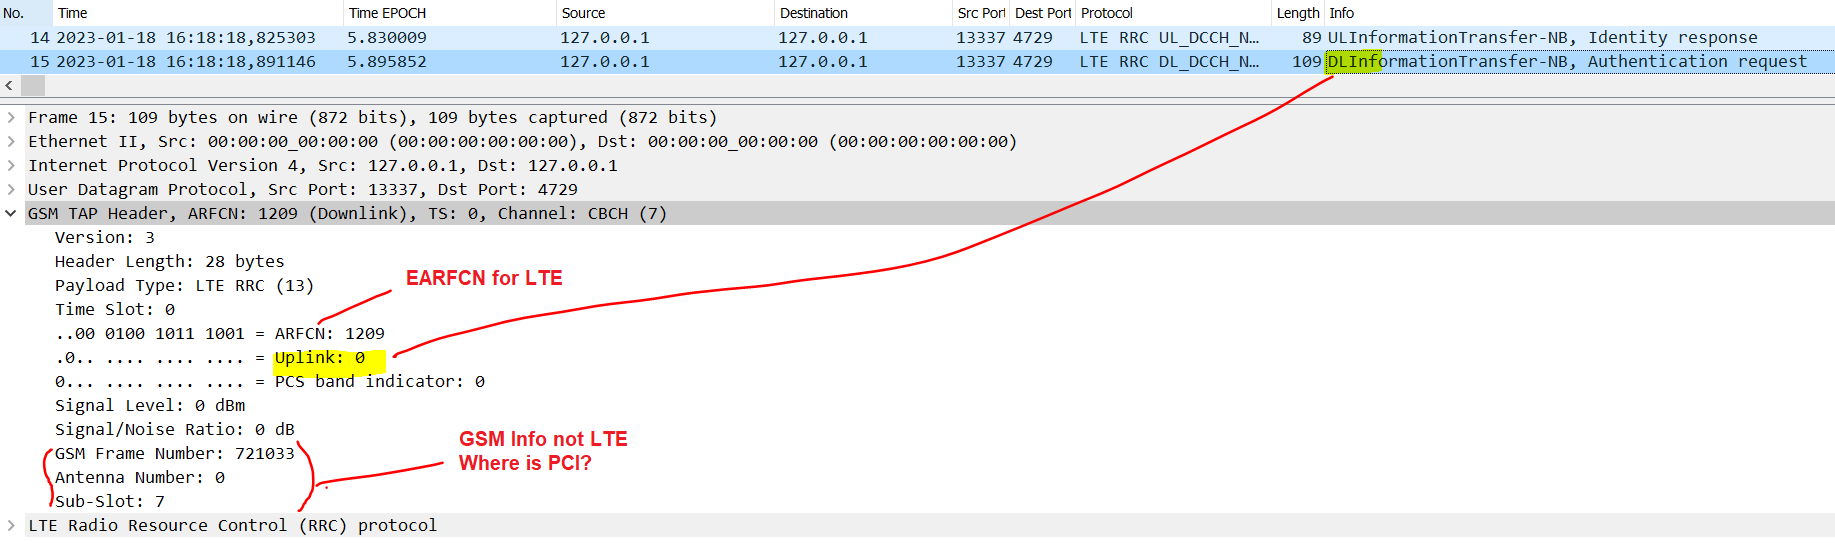Sort by the Length column header
Image resolution: width=1835 pixels, height=553 pixels.
pyautogui.click(x=1298, y=13)
